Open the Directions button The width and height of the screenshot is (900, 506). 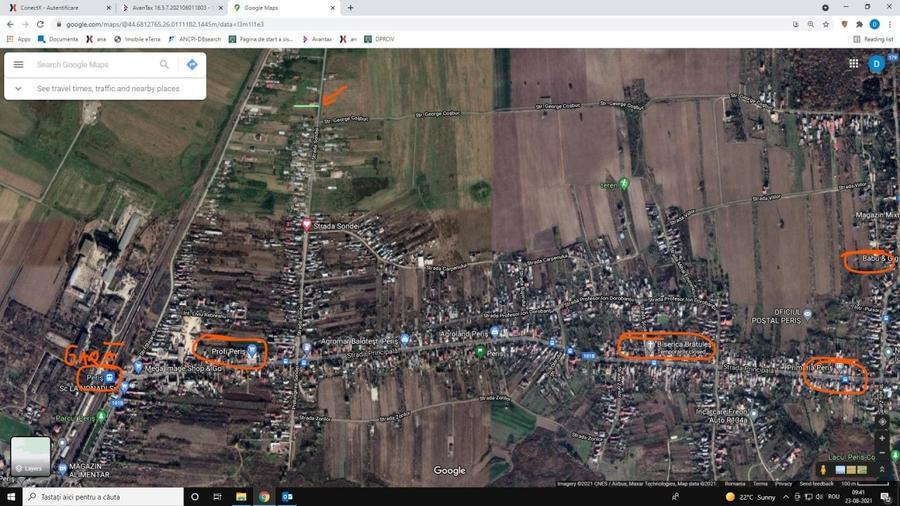192,64
